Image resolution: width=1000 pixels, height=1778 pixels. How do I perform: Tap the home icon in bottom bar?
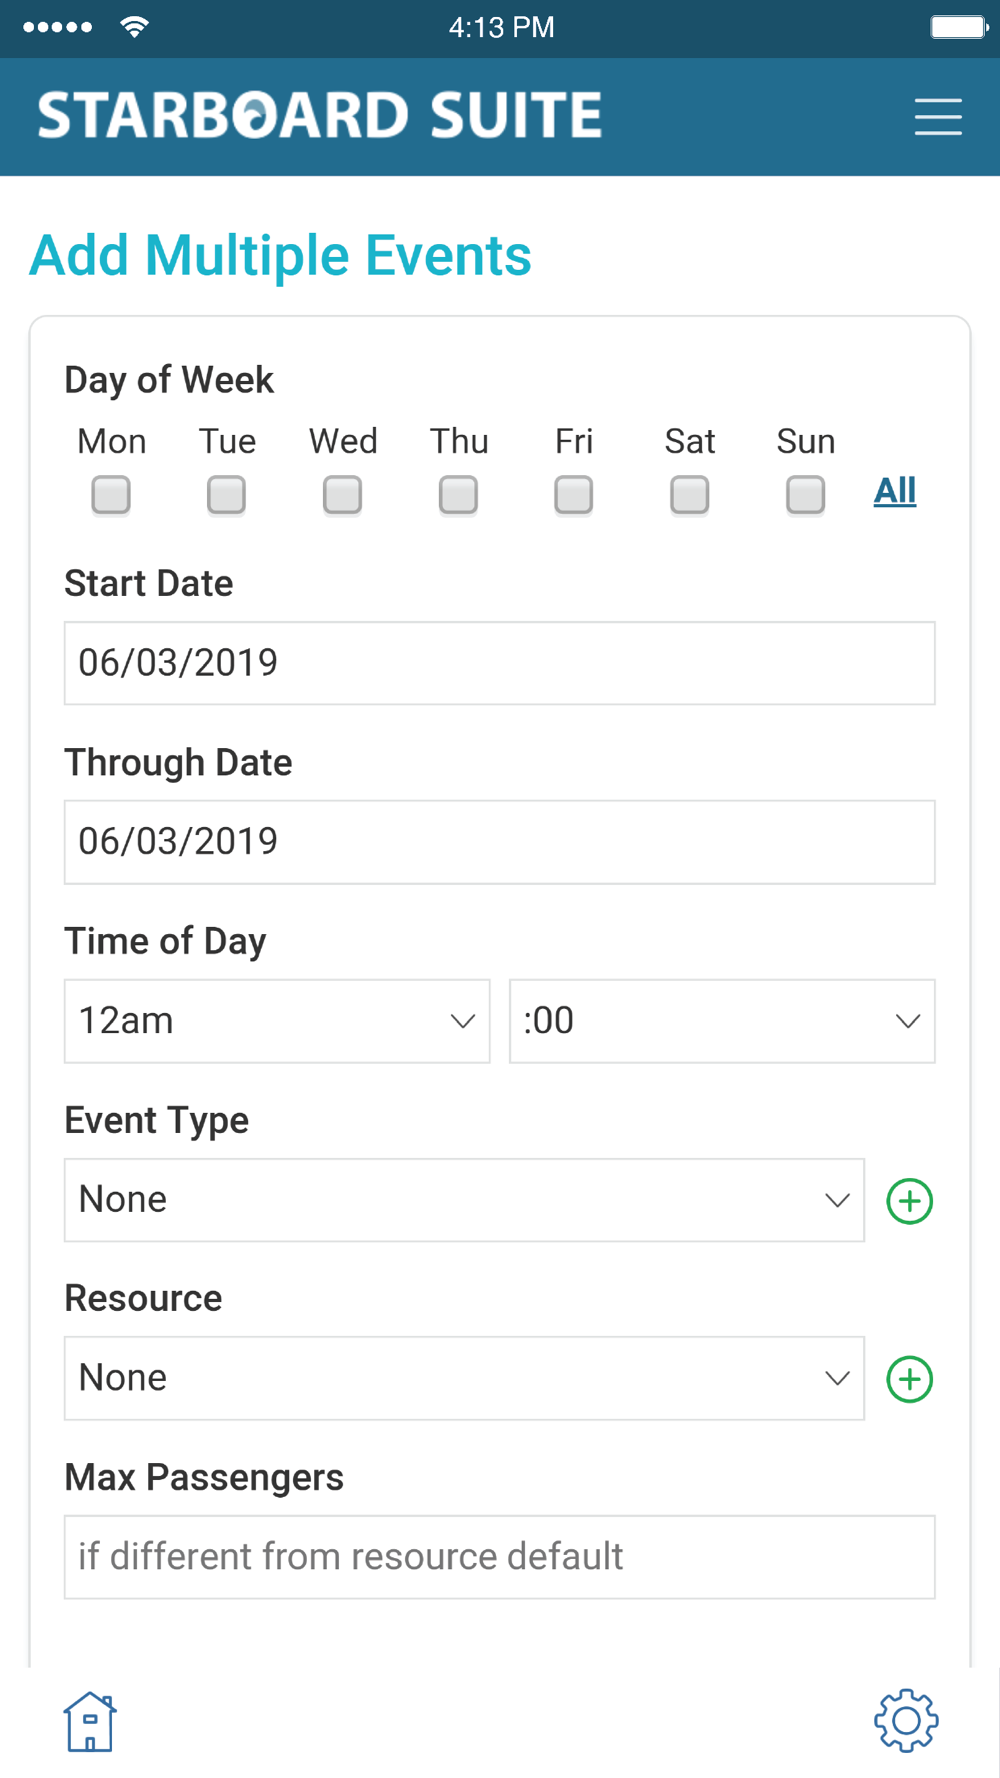[90, 1721]
